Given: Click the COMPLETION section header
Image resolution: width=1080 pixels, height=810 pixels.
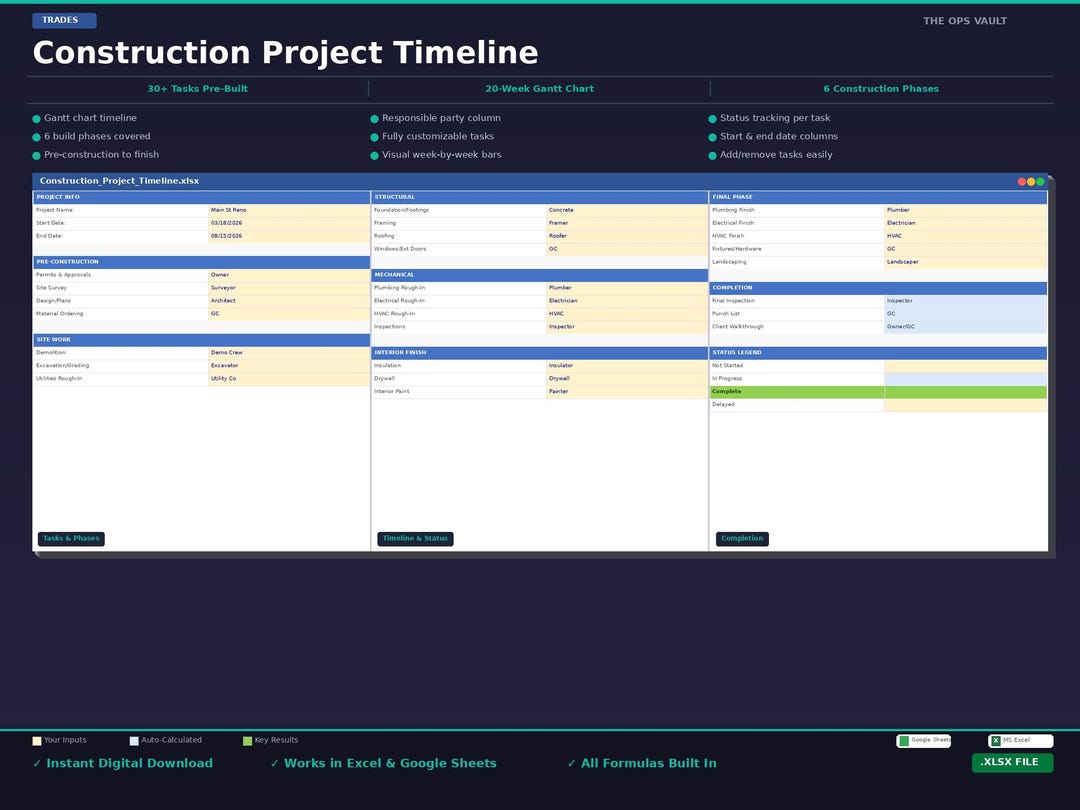Looking at the screenshot, I should pos(878,288).
